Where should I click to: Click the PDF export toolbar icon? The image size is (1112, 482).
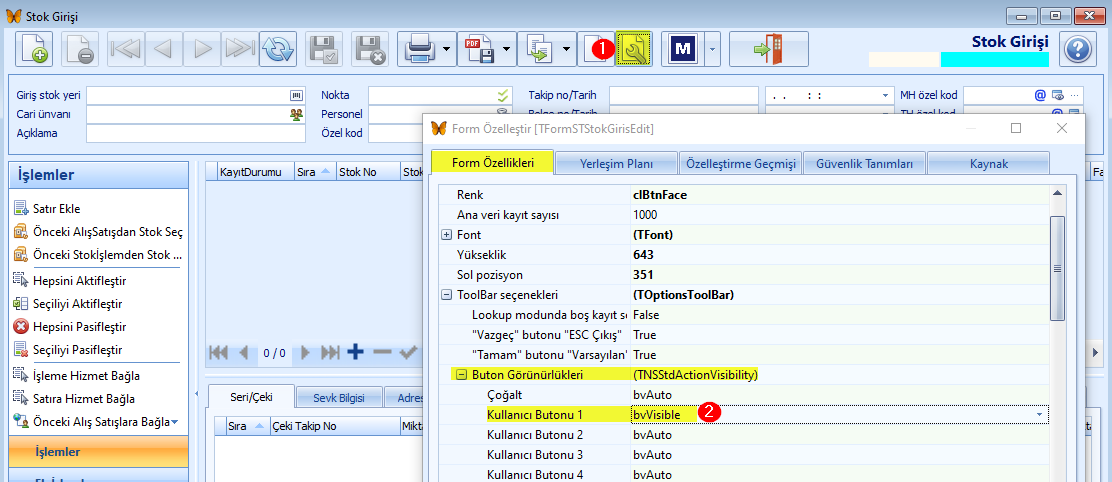coord(479,49)
